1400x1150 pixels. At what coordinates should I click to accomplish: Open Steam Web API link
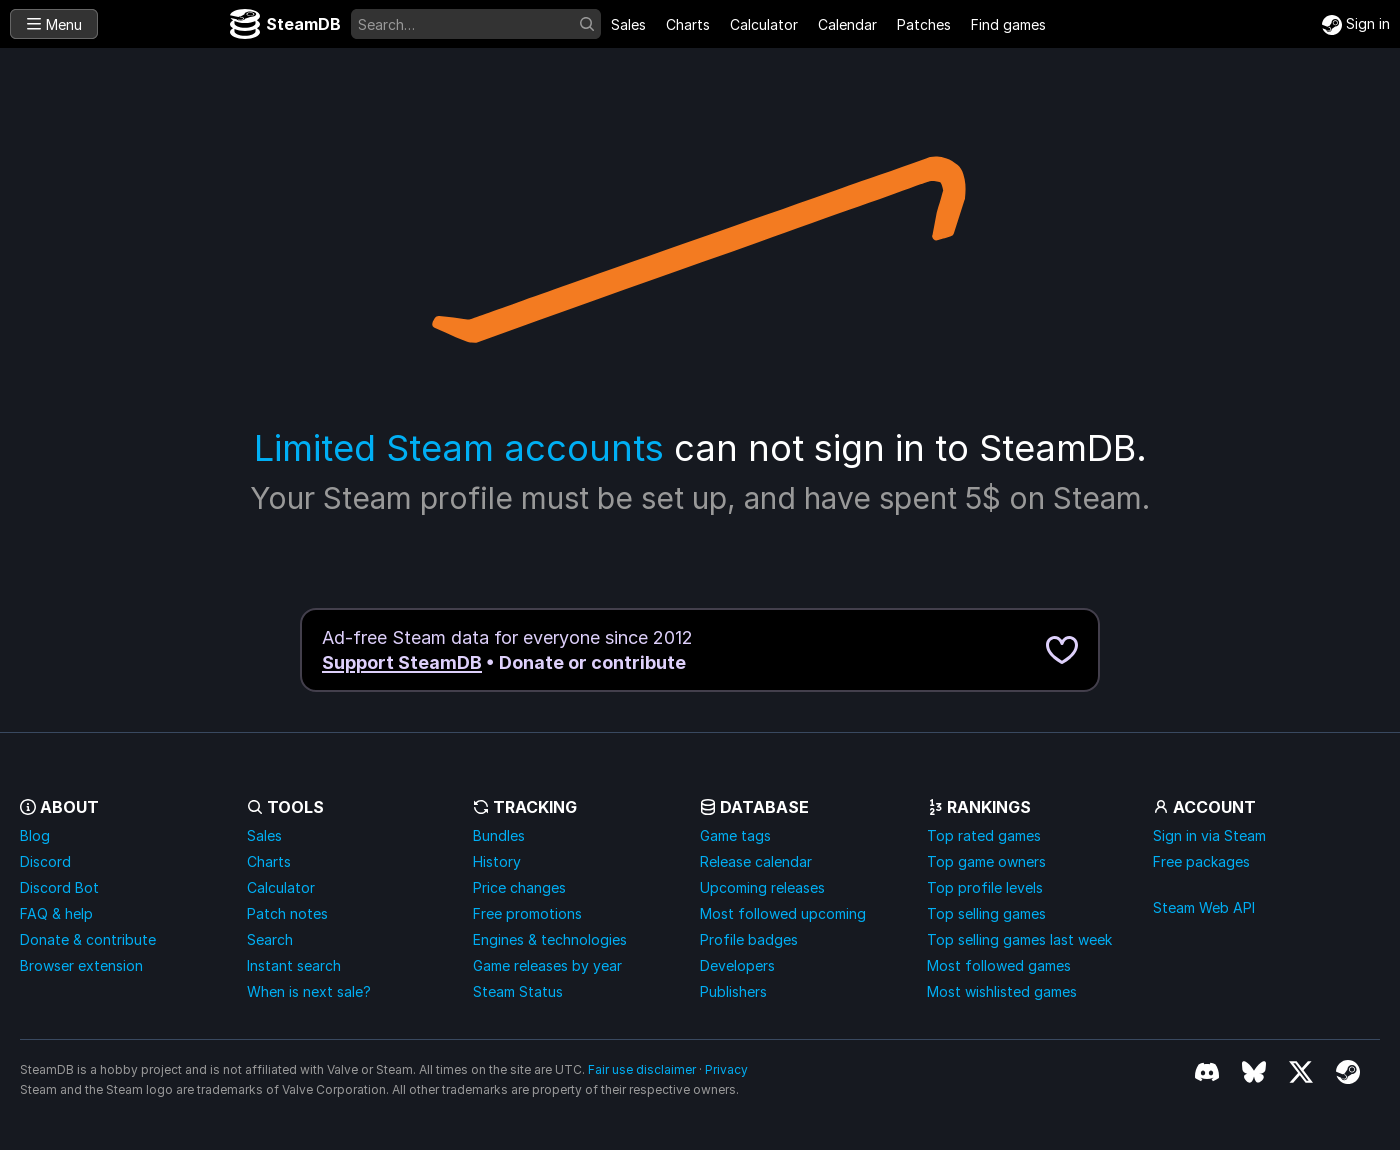(x=1204, y=908)
